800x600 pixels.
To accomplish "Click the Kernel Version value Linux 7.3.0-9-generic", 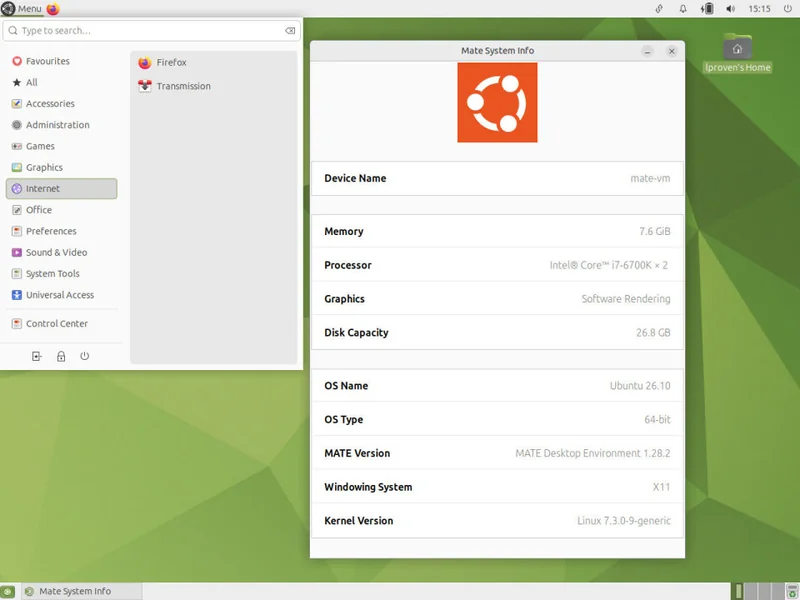I will tap(623, 521).
